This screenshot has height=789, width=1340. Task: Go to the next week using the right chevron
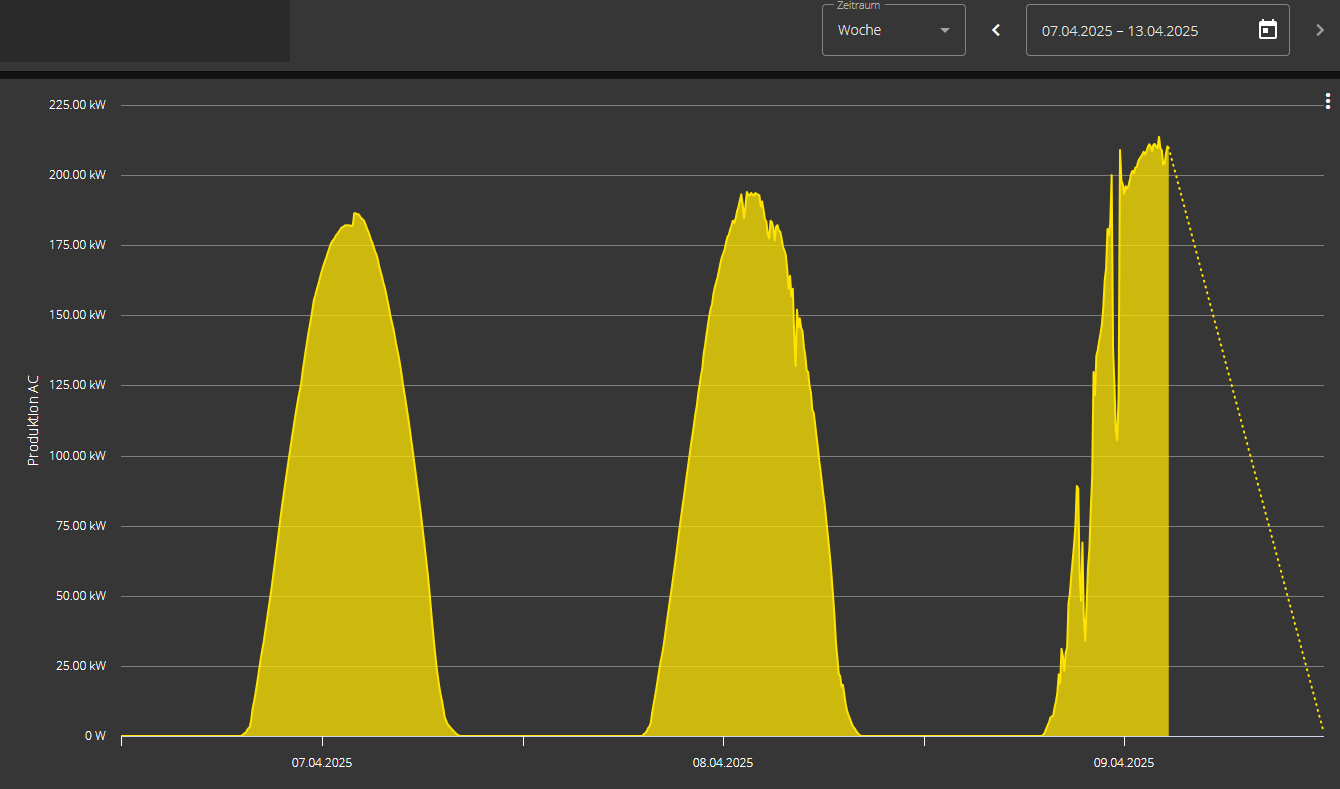[x=1320, y=30]
